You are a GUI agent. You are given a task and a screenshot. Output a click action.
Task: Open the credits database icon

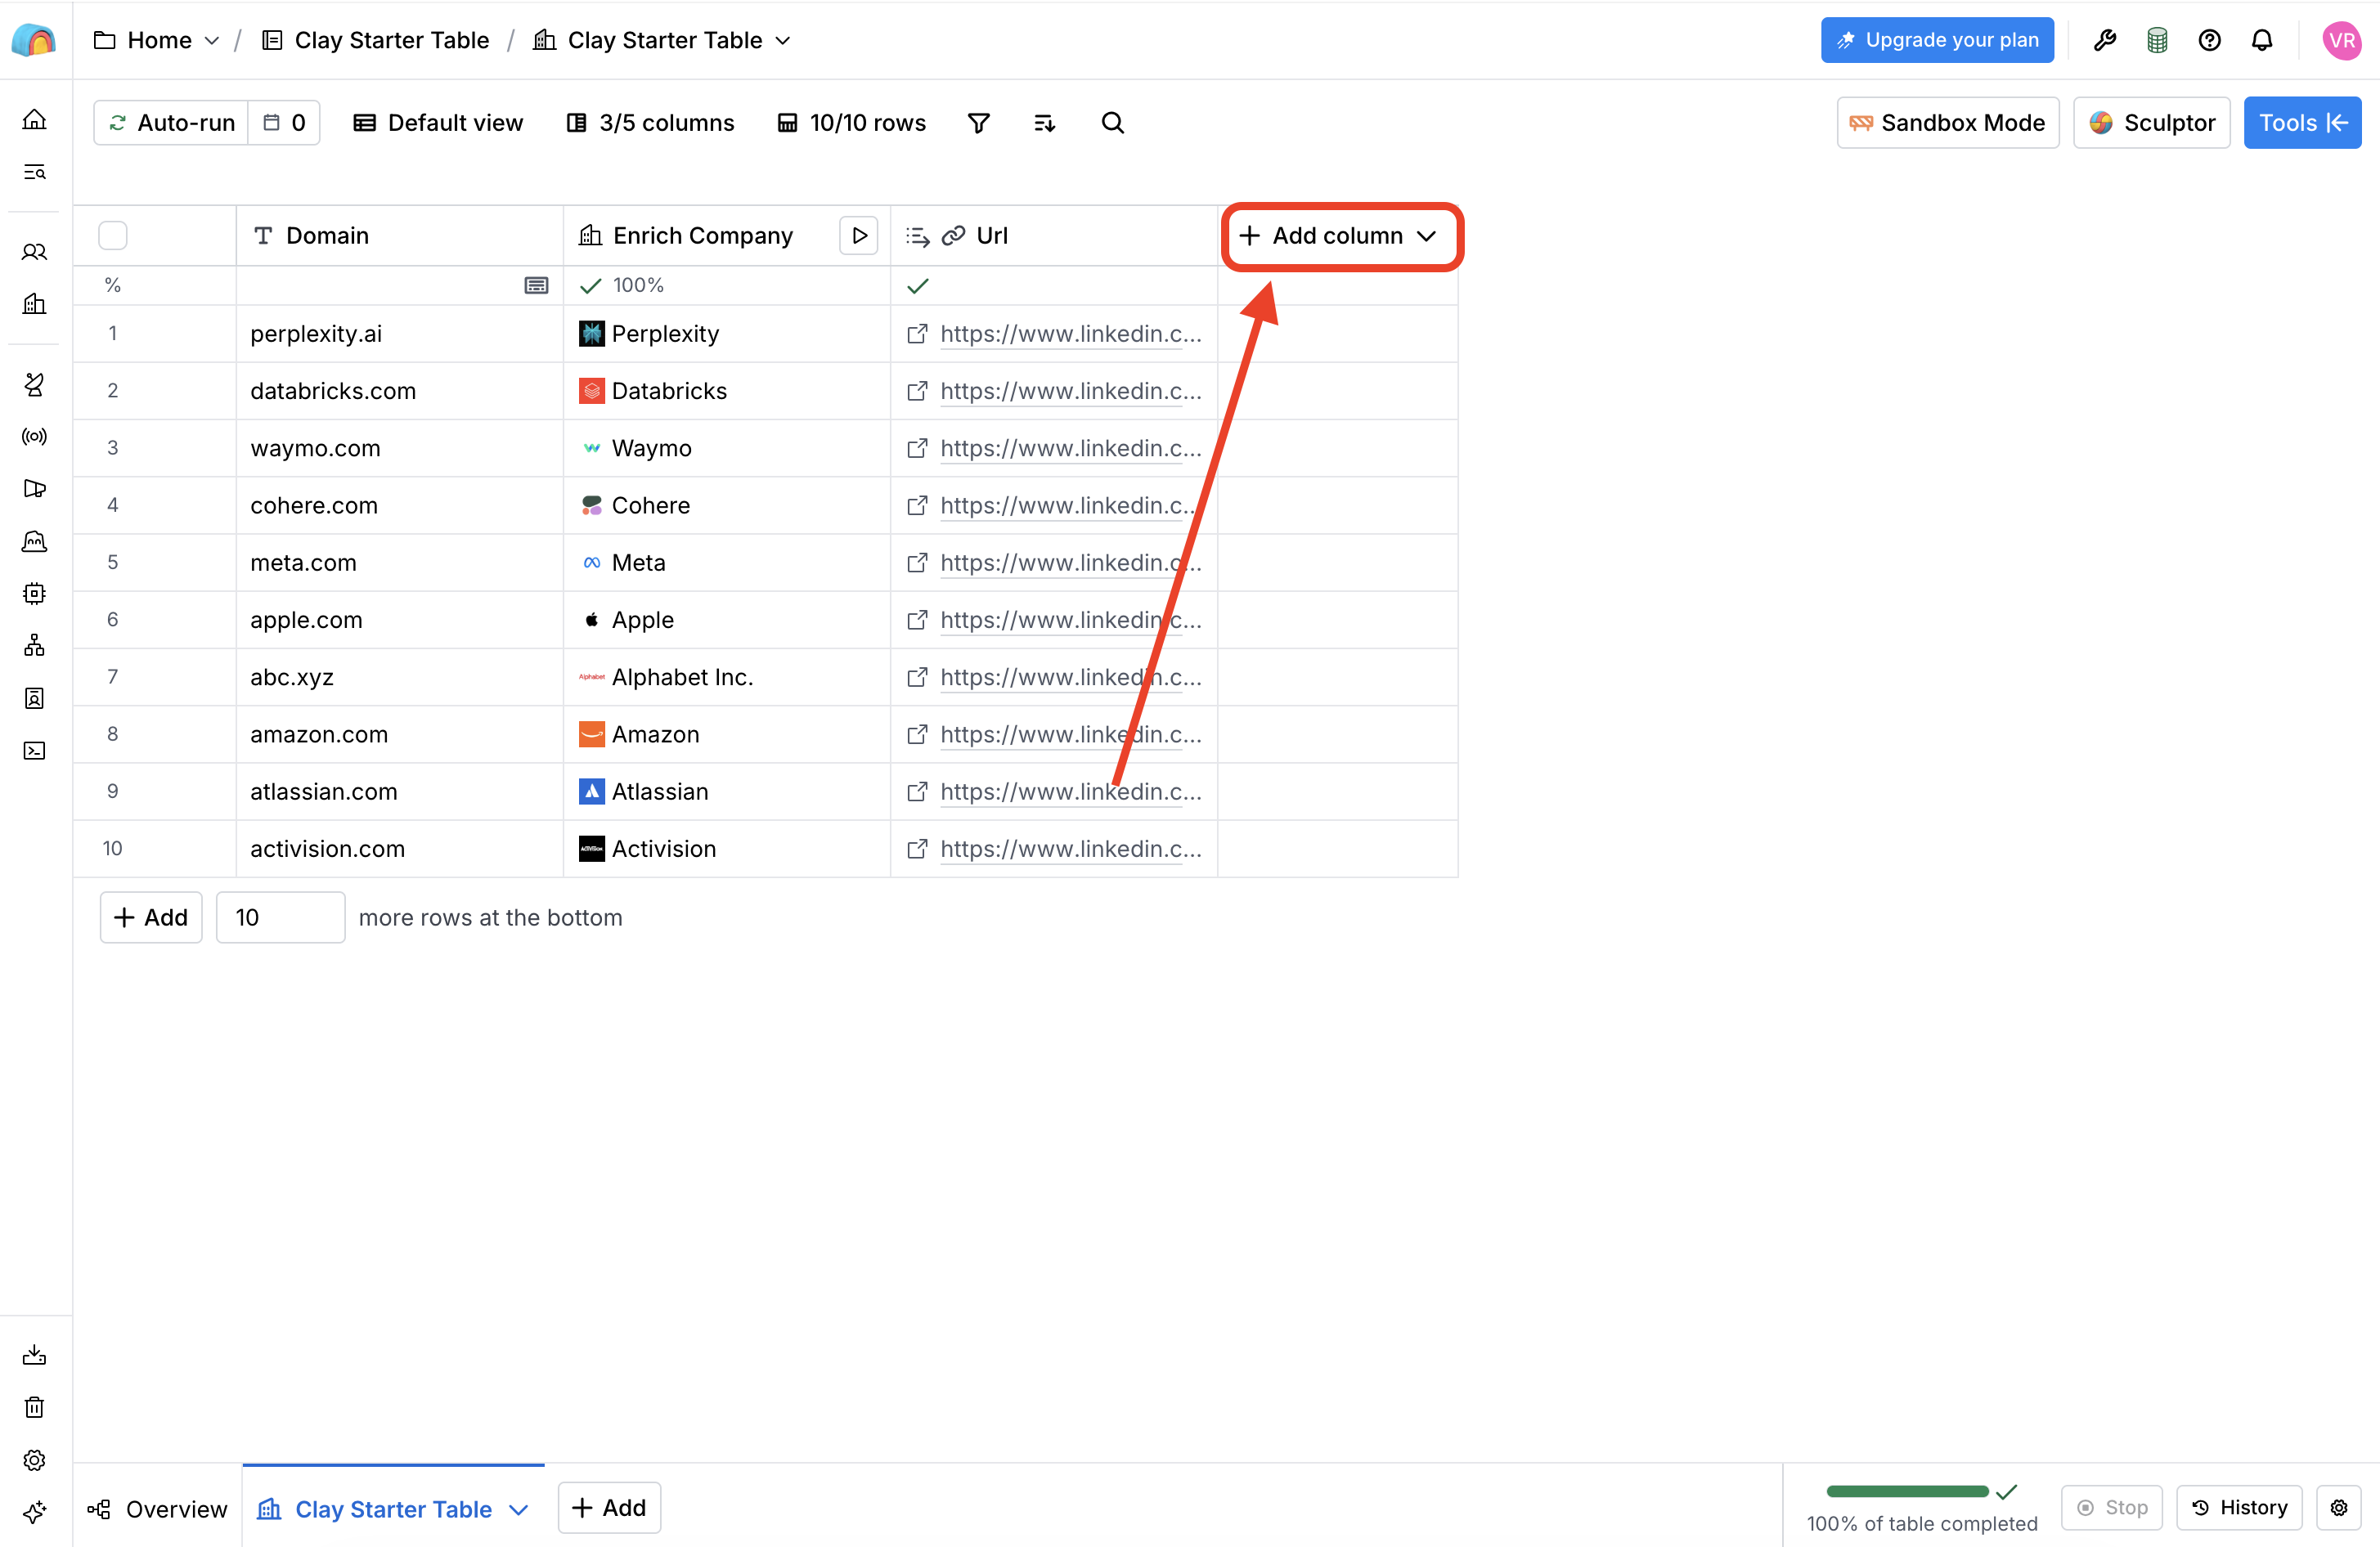point(2157,40)
